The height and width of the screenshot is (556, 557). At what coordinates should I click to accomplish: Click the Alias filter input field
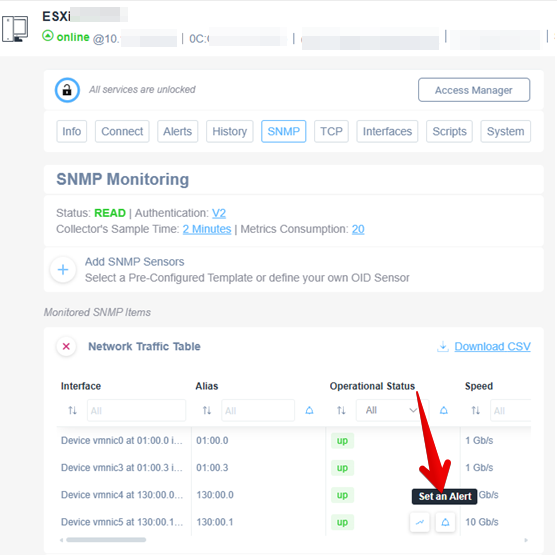pyautogui.click(x=258, y=411)
